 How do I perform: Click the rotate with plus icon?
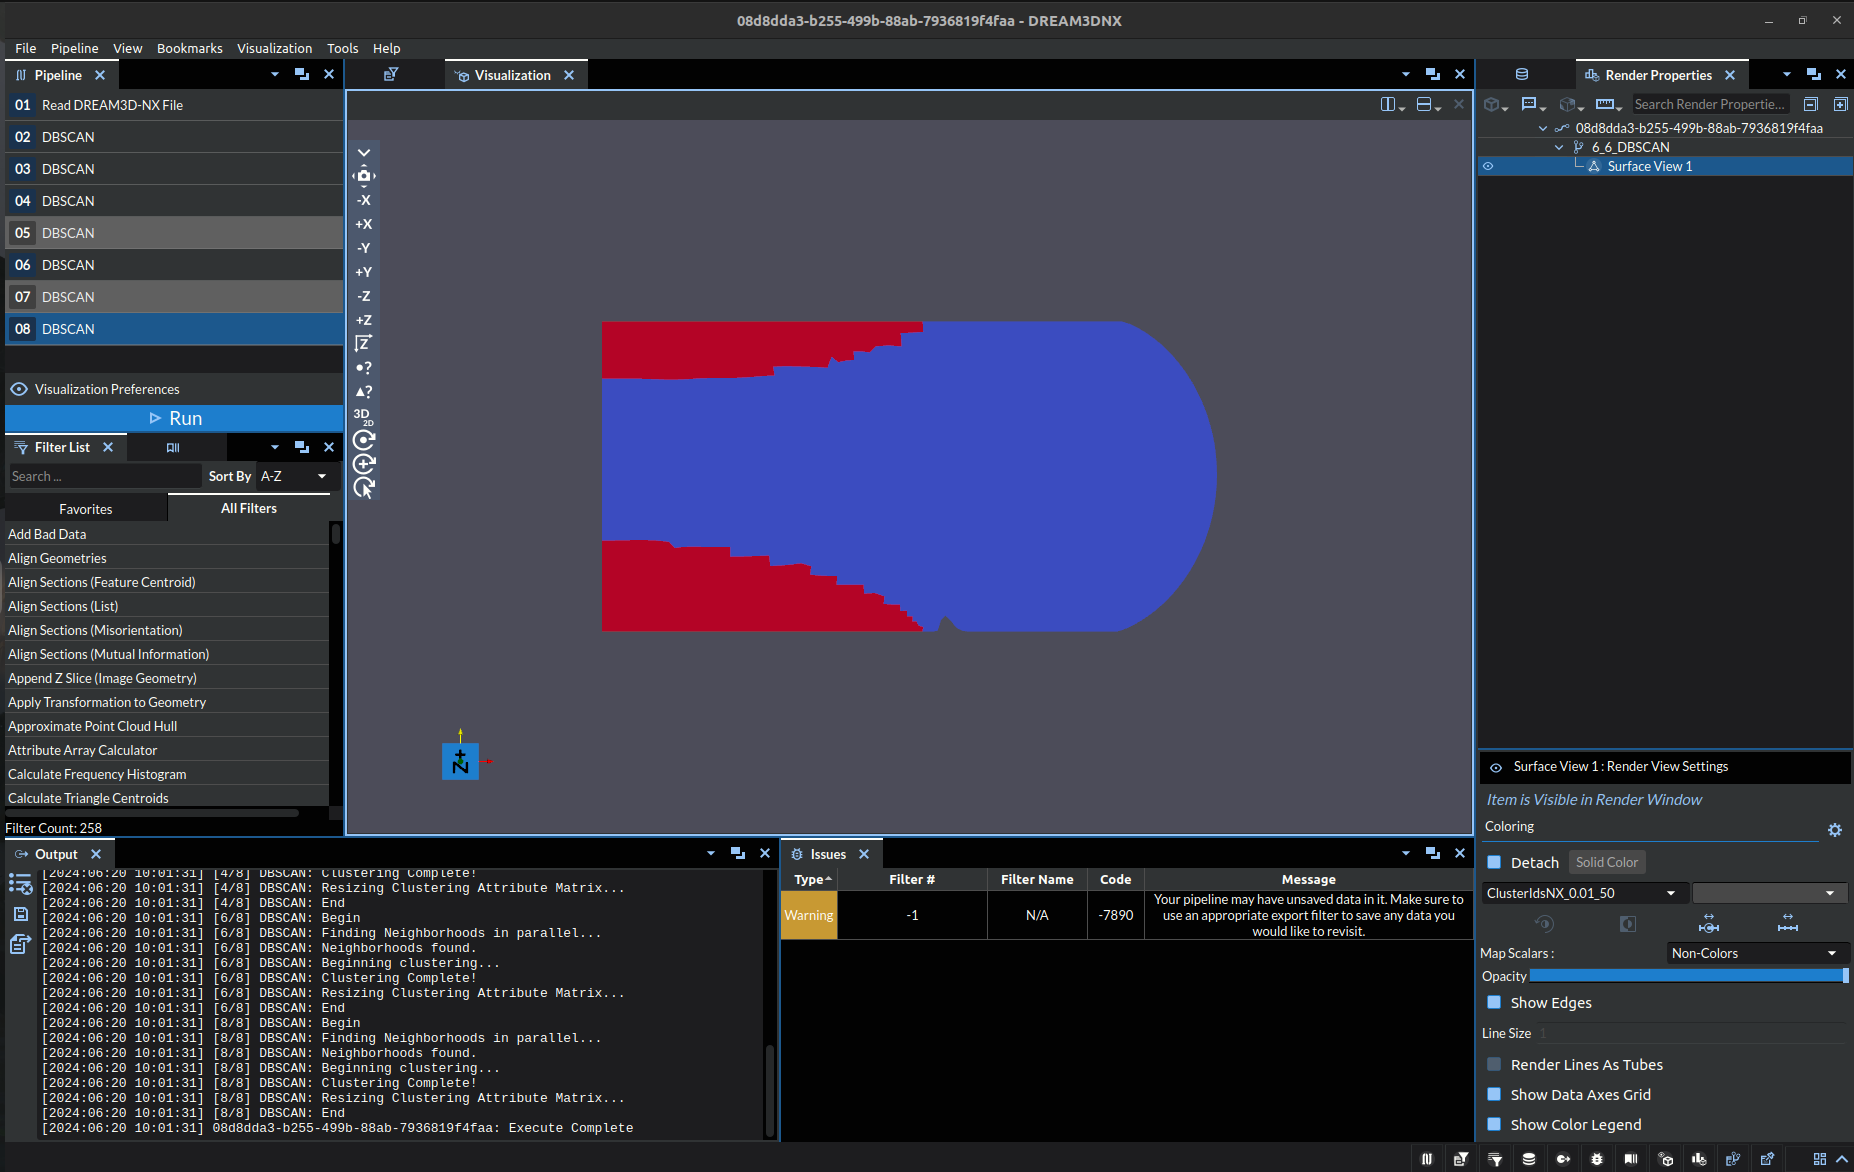[x=364, y=464]
